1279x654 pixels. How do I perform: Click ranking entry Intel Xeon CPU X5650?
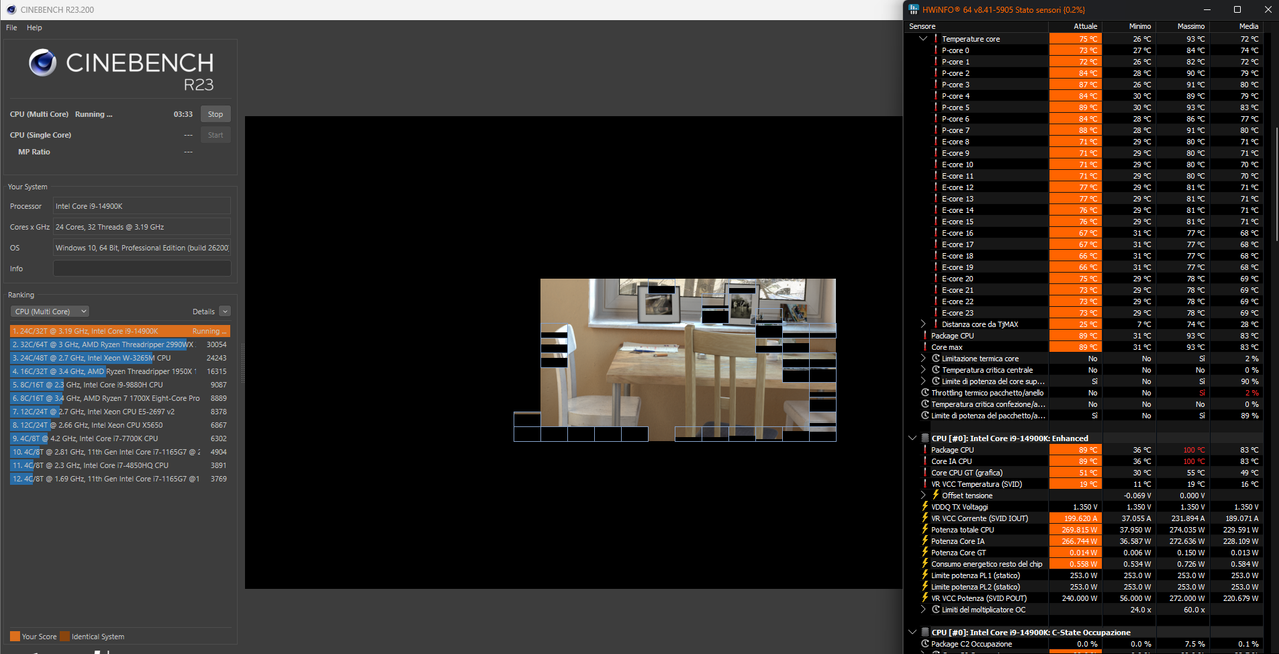120,425
